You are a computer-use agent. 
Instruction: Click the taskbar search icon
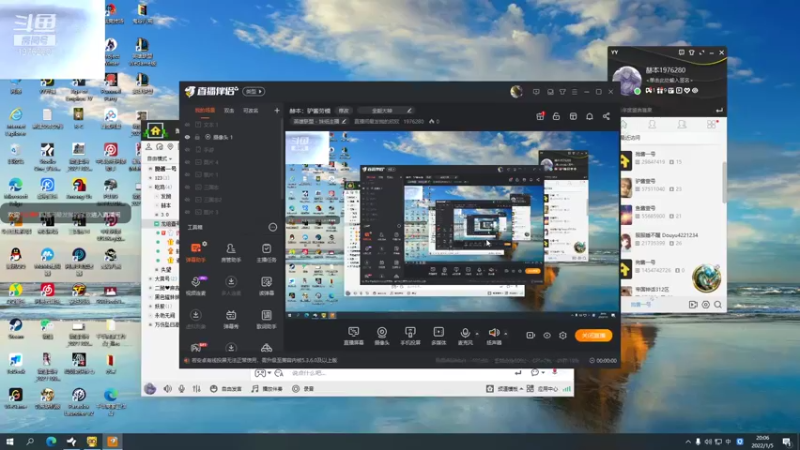tap(30, 441)
